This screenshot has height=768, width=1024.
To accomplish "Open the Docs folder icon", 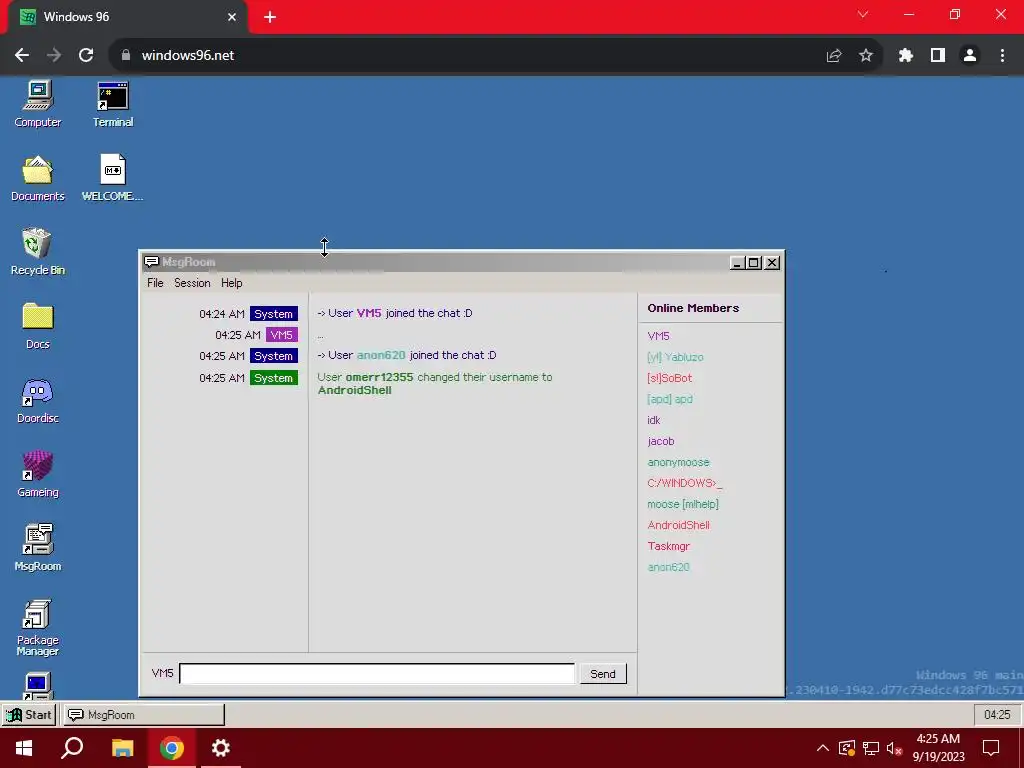I will click(x=38, y=326).
